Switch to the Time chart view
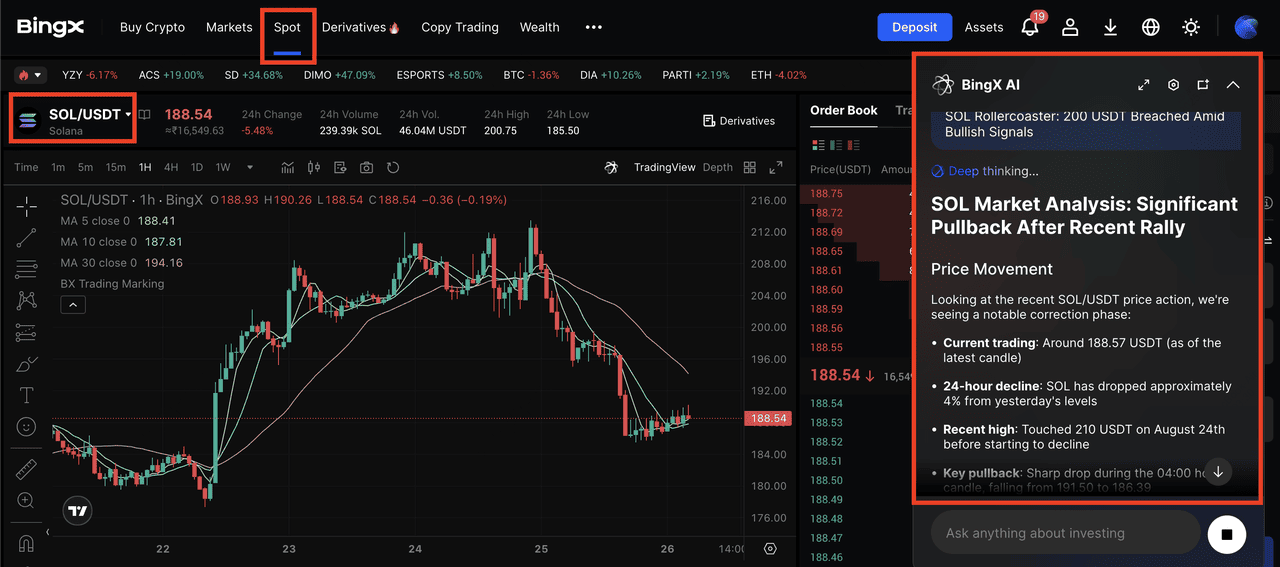The width and height of the screenshot is (1280, 567). (26, 167)
